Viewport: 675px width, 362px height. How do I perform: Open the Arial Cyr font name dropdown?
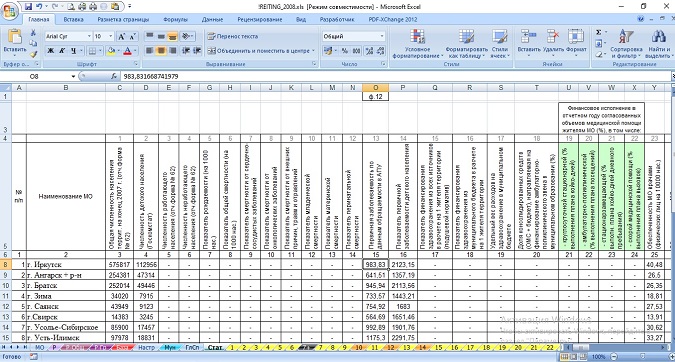pos(89,37)
